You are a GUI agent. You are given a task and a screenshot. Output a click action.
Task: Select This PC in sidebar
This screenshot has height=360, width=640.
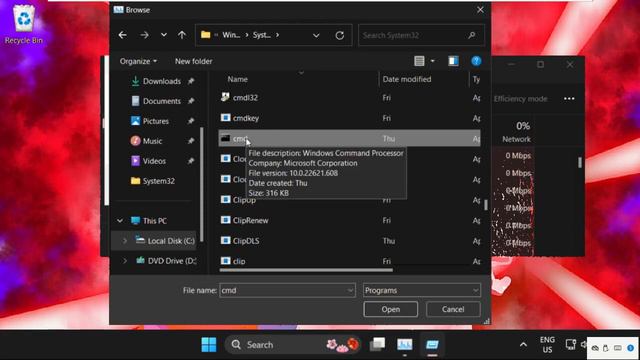pos(154,221)
